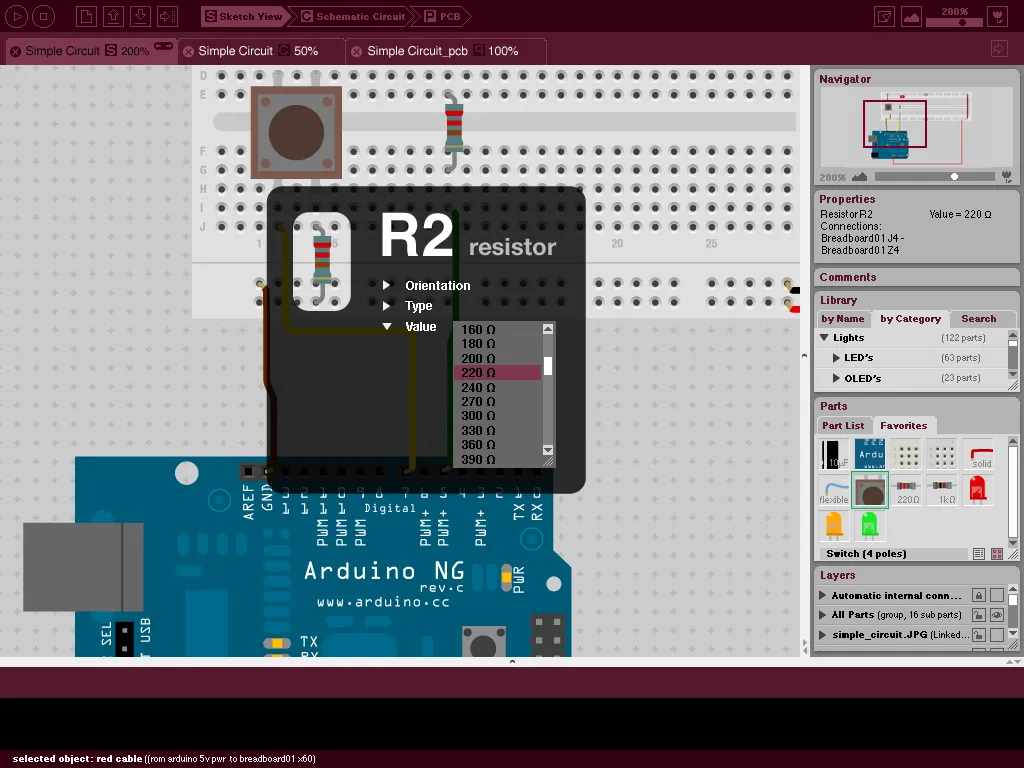This screenshot has width=1024, height=768.
Task: Click the export arrow toolbar icon
Action: pos(167,16)
